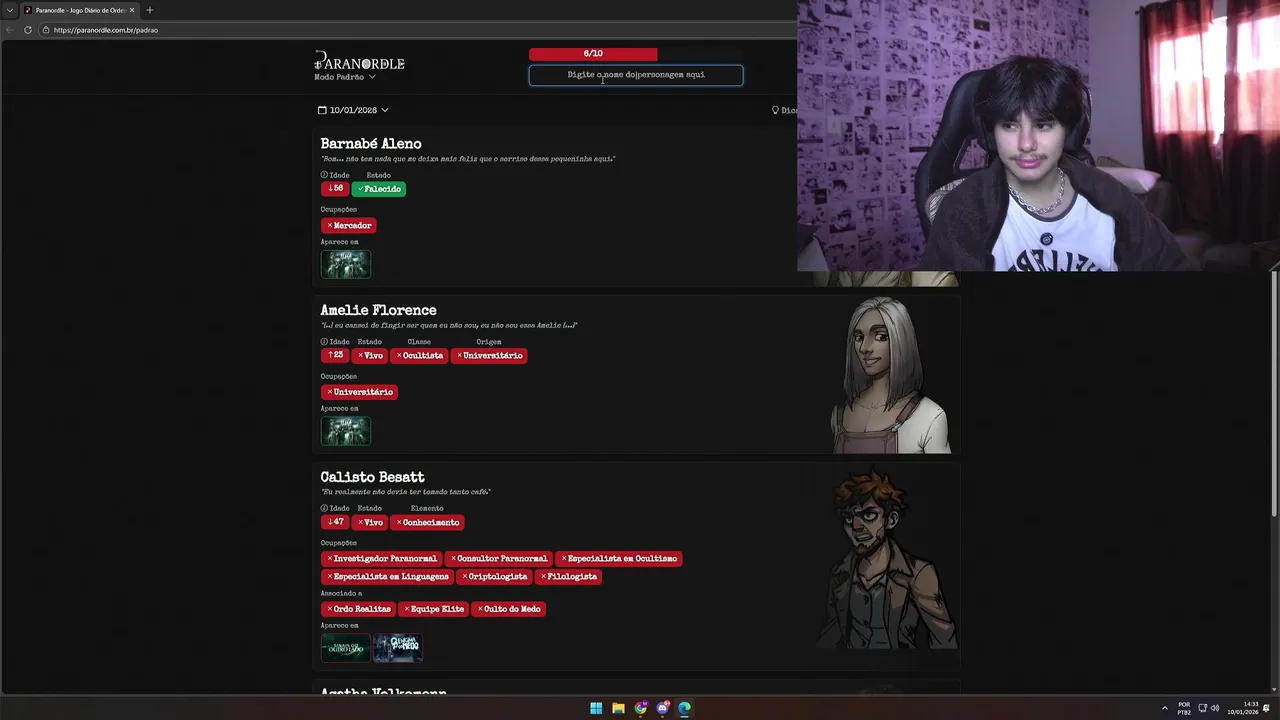Click the Amelie Florence name heading

pyautogui.click(x=378, y=310)
